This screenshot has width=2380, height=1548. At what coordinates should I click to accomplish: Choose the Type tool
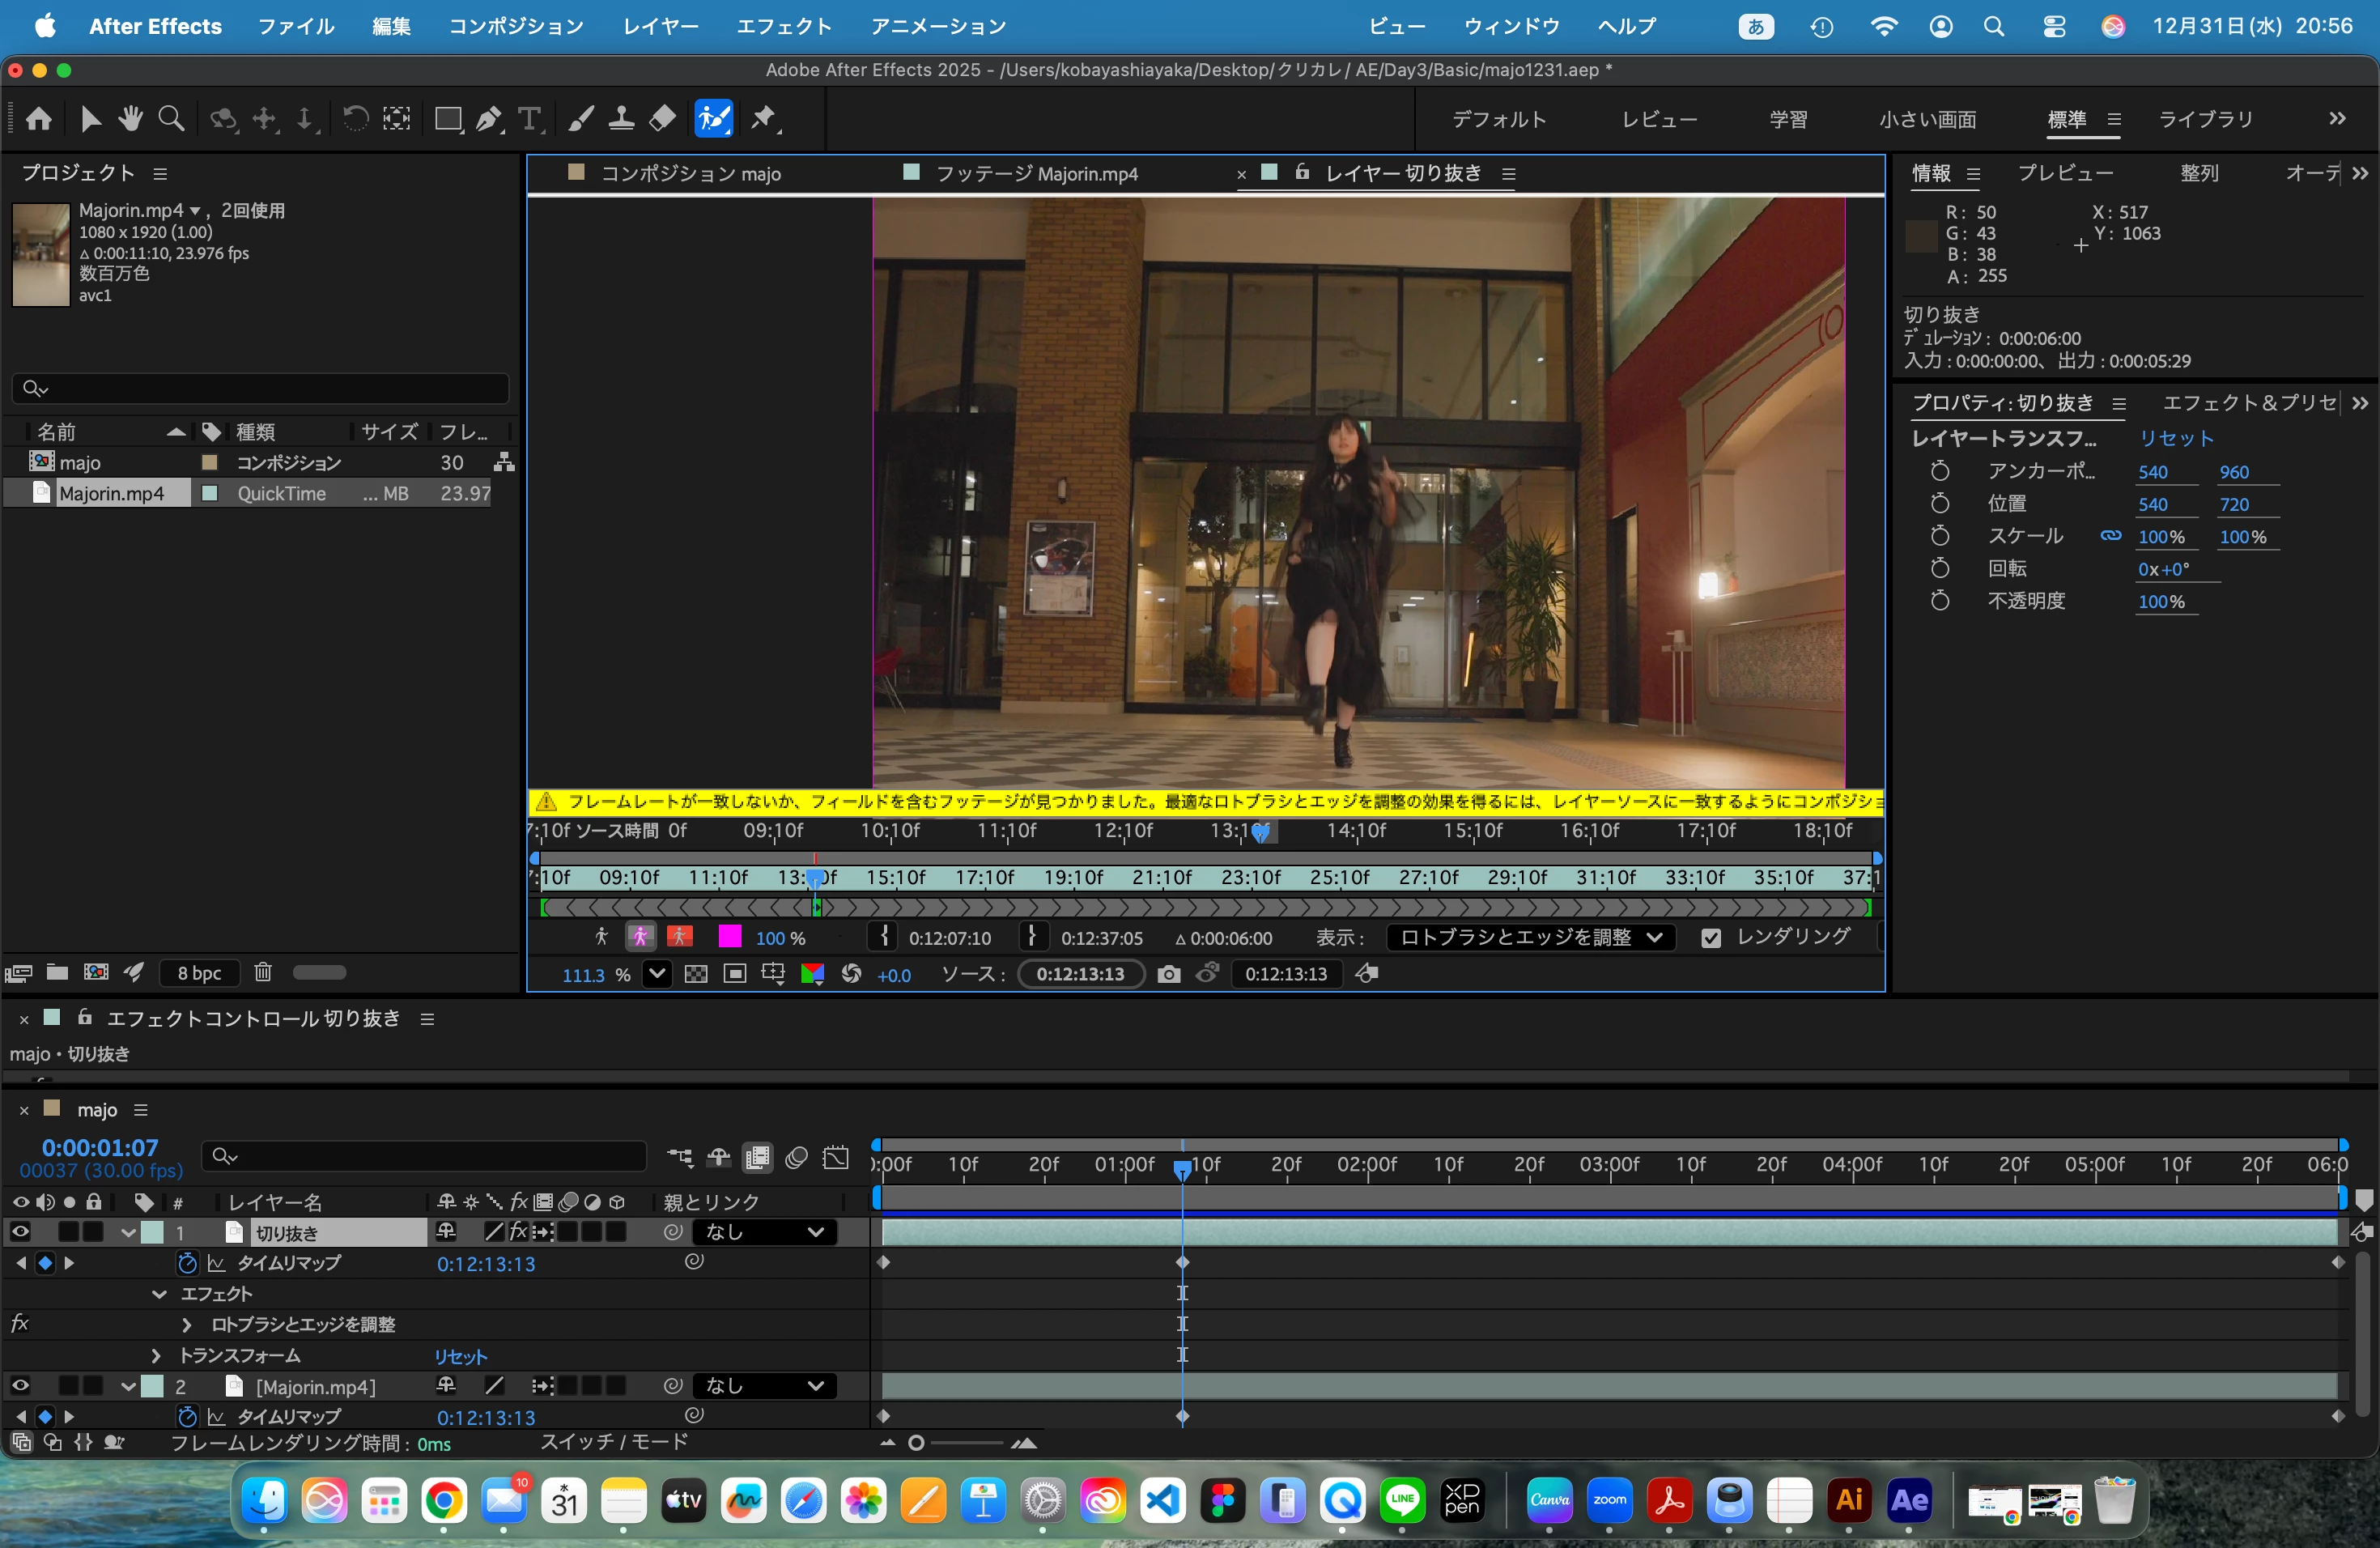530,119
